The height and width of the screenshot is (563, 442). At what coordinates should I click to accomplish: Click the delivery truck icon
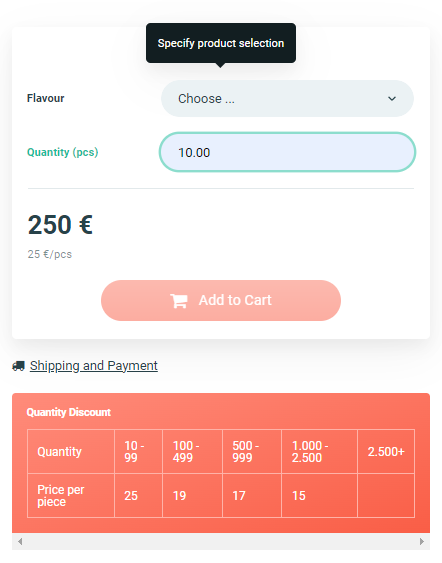[x=18, y=366]
